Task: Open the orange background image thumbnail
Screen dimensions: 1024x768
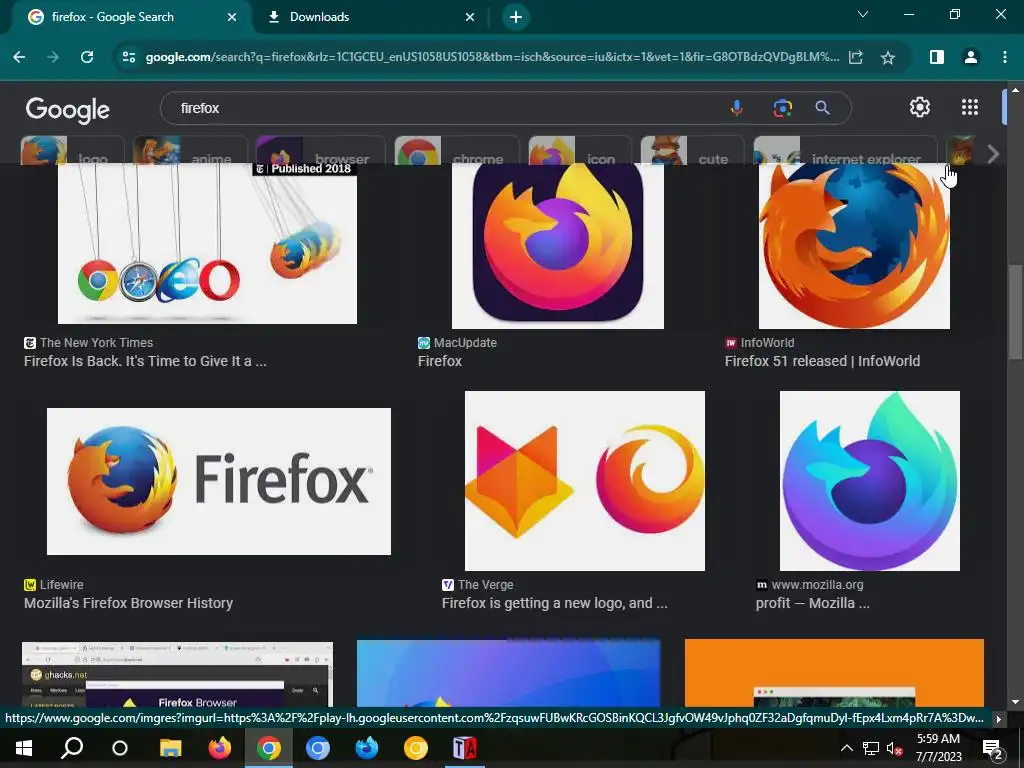Action: (834, 673)
